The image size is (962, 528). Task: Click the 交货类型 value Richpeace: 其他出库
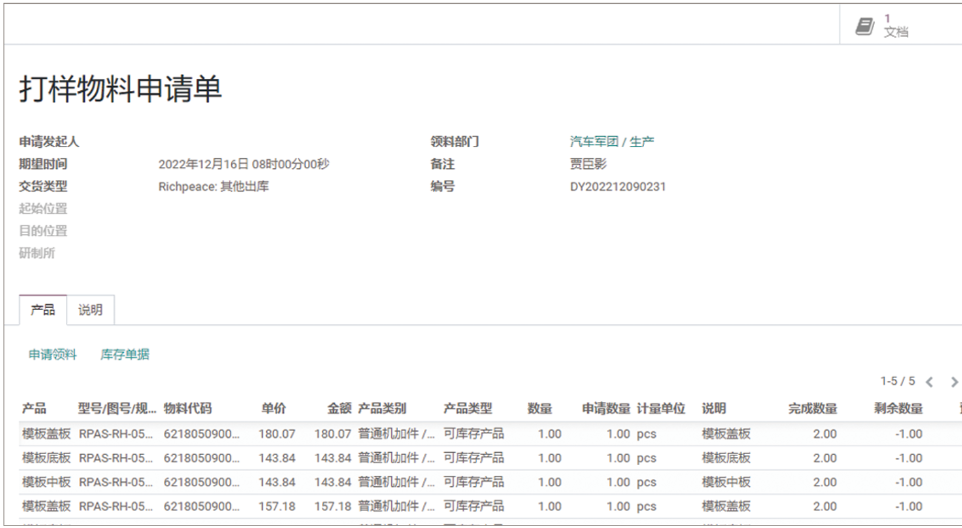point(213,186)
